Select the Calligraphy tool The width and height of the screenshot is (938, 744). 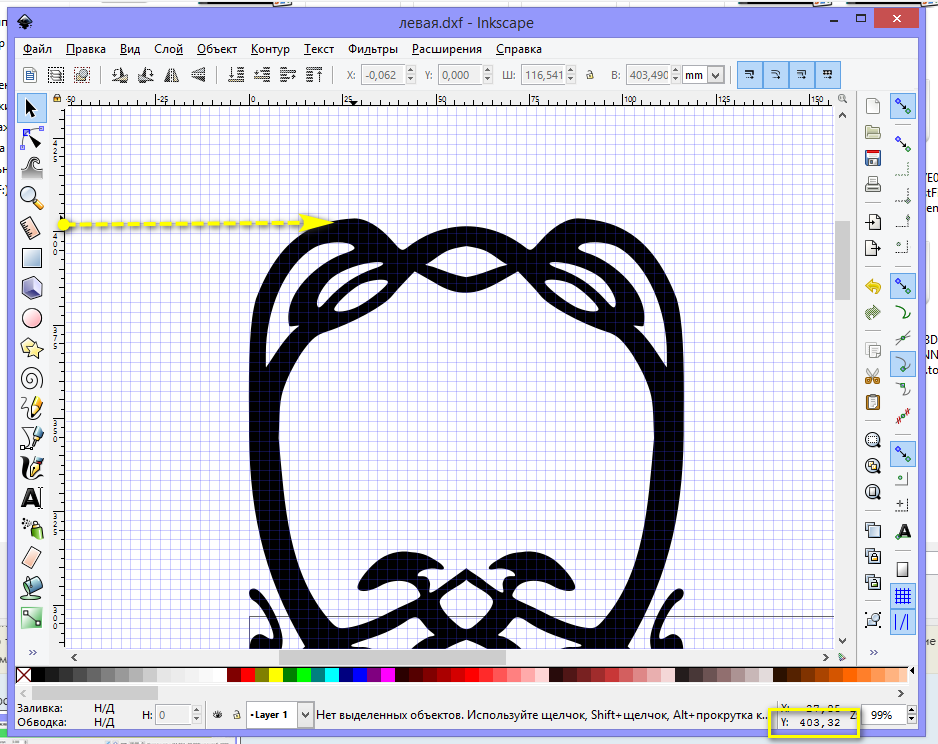tap(31, 468)
